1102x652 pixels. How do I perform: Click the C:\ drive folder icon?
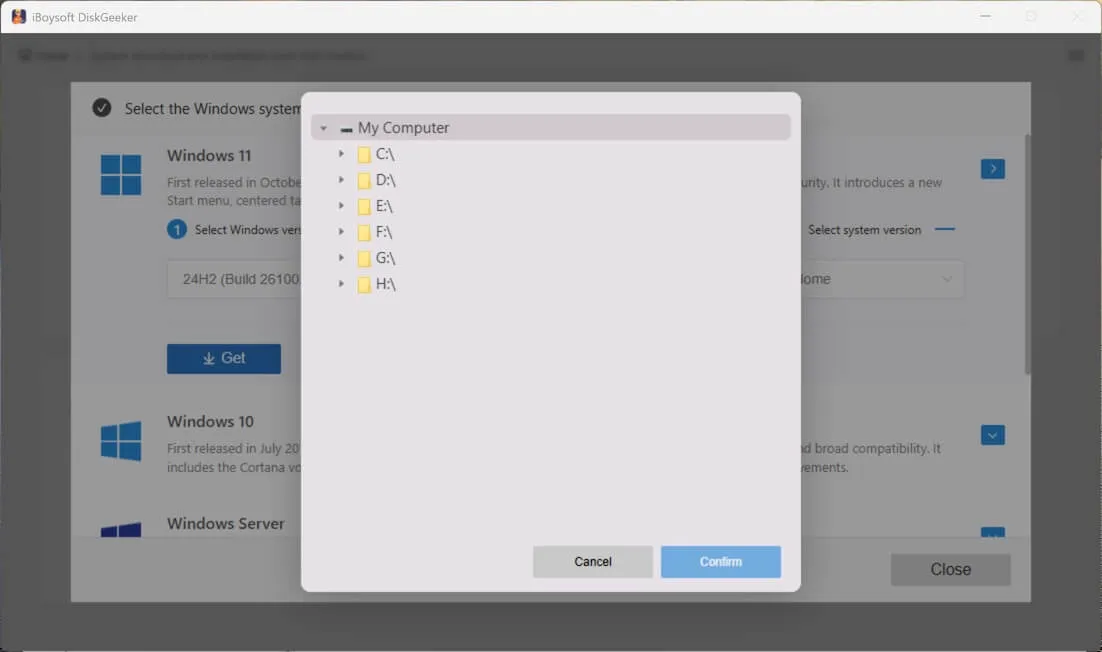(x=365, y=154)
